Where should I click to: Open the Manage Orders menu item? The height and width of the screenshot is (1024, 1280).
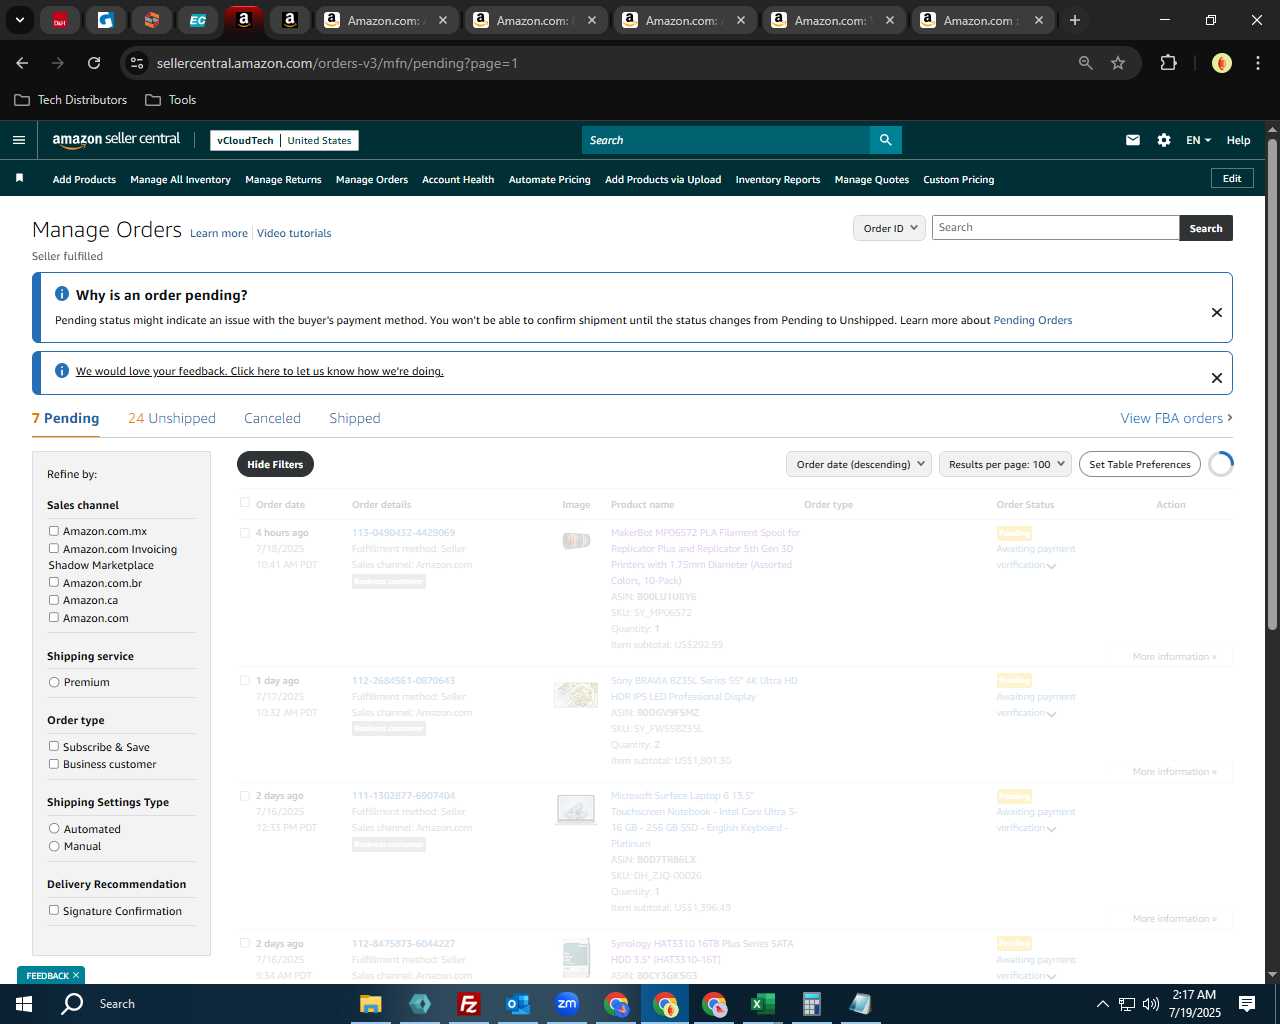(x=372, y=179)
